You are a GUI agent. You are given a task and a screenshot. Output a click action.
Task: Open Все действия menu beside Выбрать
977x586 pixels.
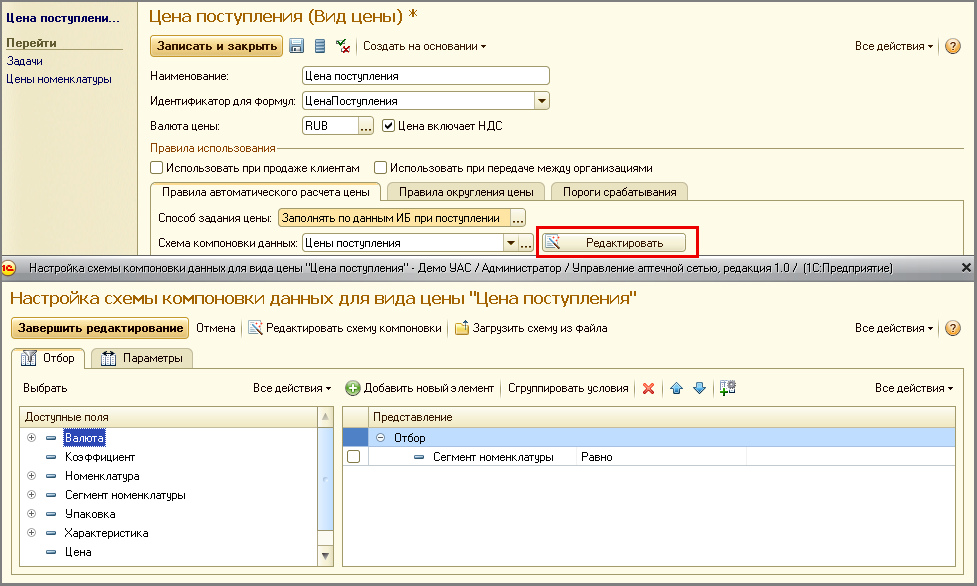tap(292, 388)
